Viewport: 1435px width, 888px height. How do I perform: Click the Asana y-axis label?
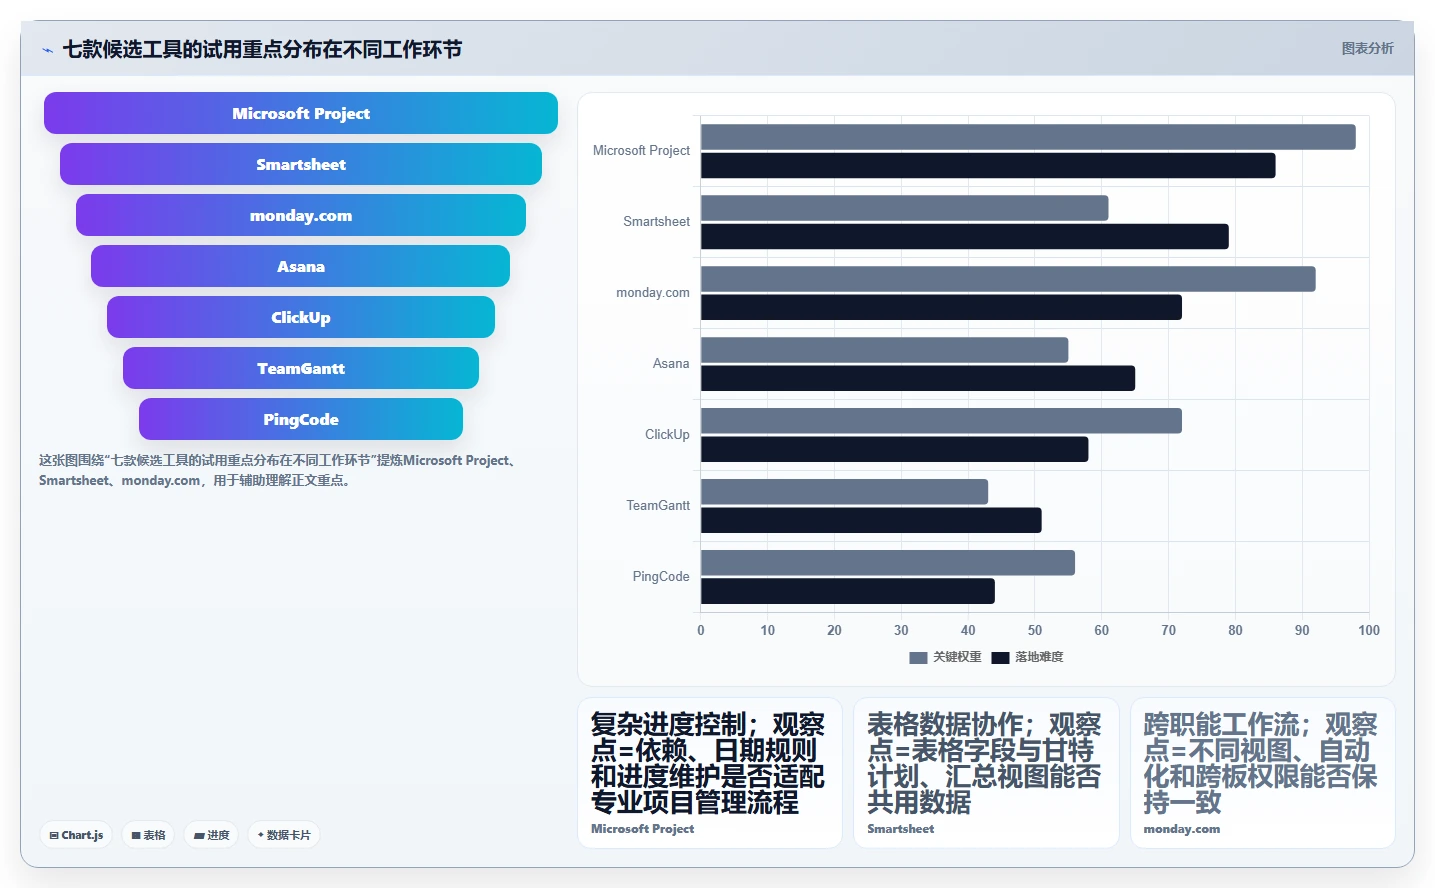671,364
